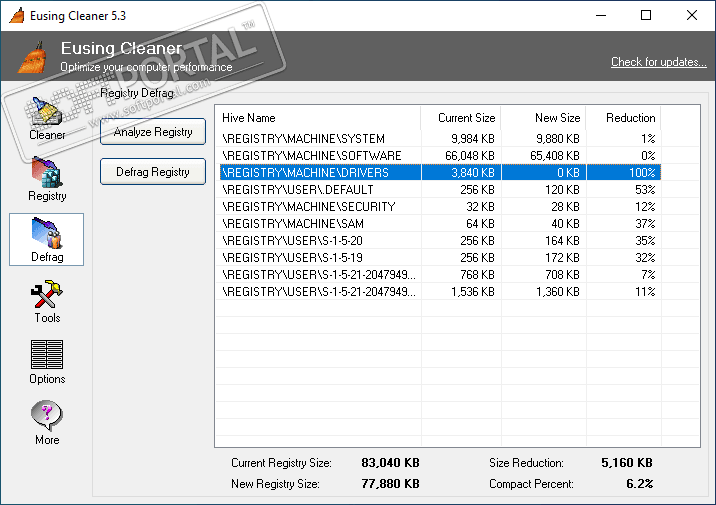Close the Eusing Cleaner window

691,16
